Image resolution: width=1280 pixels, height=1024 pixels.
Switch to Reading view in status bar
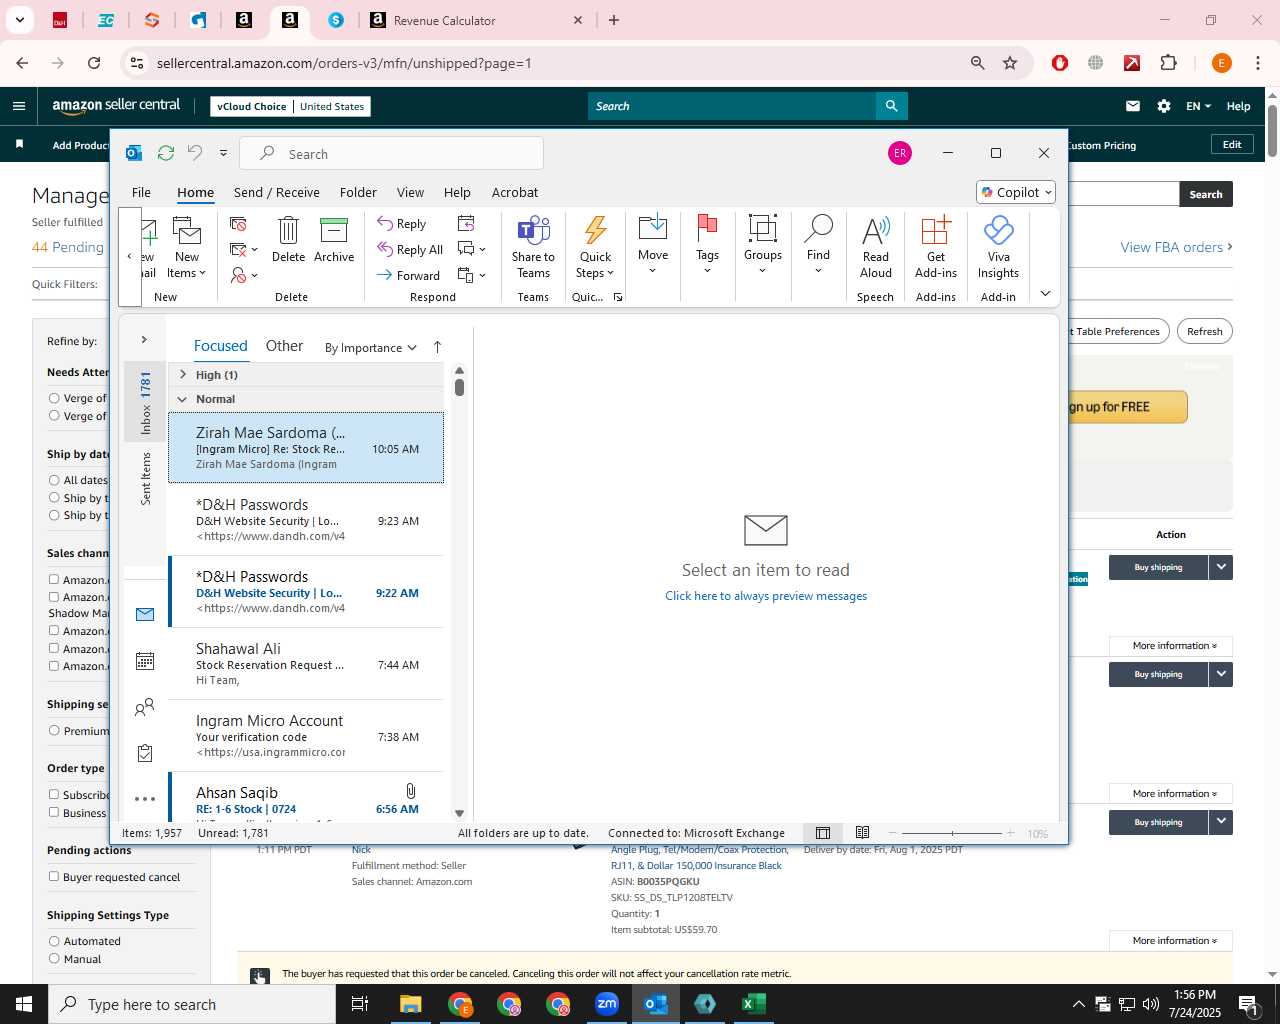[862, 833]
